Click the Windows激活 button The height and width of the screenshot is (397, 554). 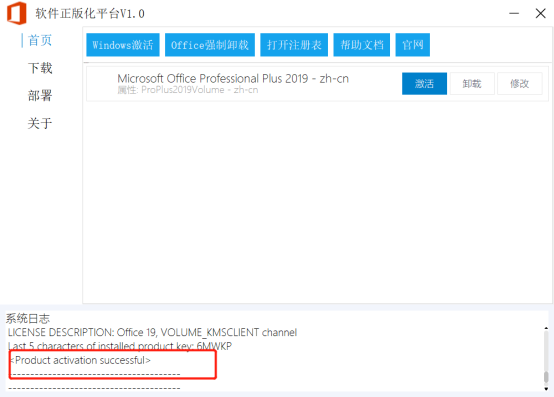point(123,45)
